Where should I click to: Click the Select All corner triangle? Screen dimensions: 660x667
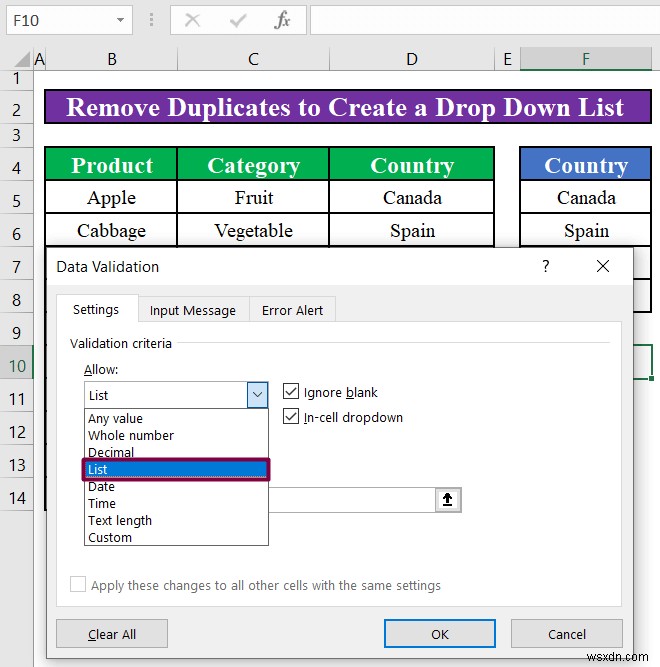click(x=22, y=59)
